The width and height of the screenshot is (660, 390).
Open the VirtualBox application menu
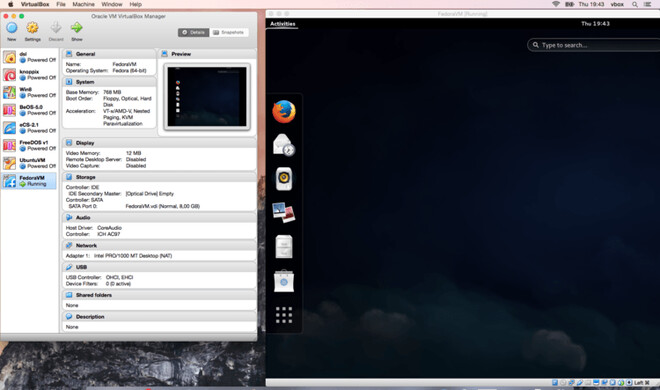coord(35,4)
